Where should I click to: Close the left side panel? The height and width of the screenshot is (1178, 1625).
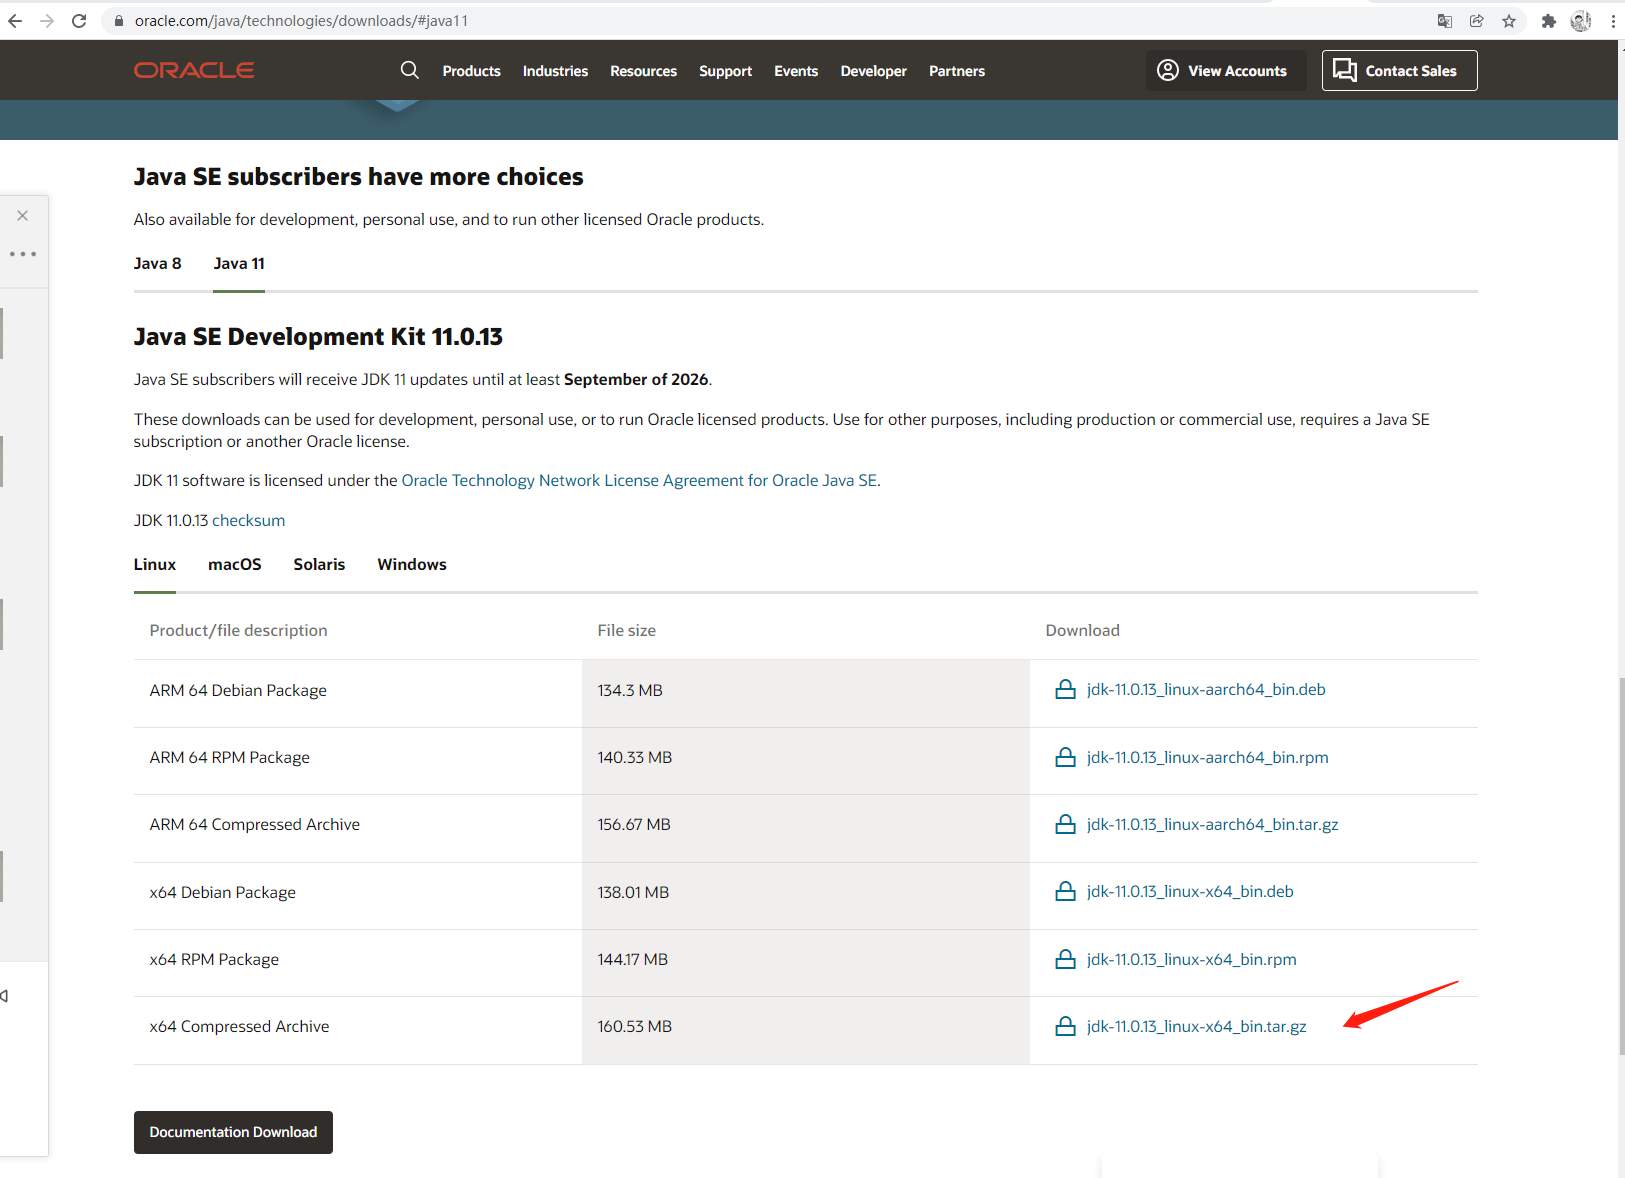23,216
